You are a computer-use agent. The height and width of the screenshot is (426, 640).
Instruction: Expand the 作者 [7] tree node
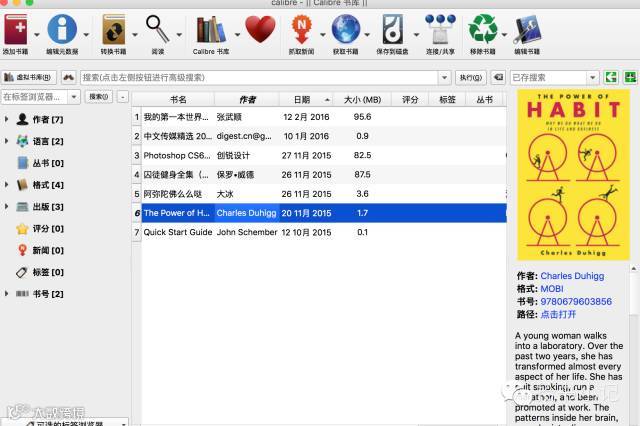(6, 119)
